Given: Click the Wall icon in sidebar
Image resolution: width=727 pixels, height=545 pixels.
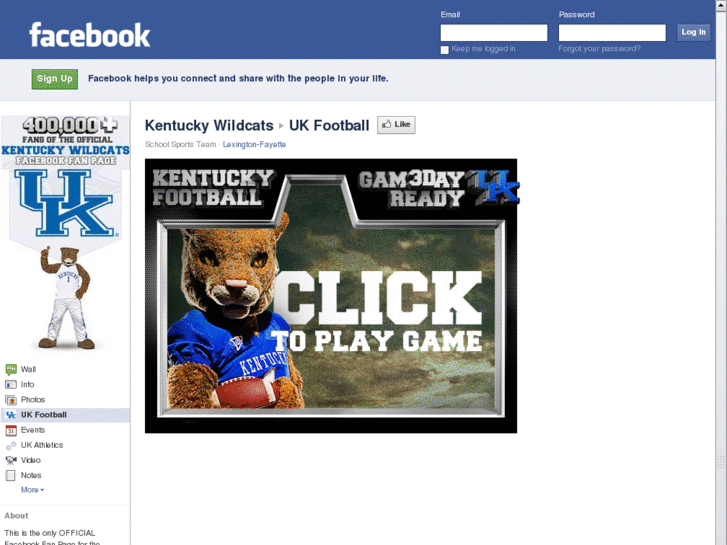Looking at the screenshot, I should pos(11,369).
